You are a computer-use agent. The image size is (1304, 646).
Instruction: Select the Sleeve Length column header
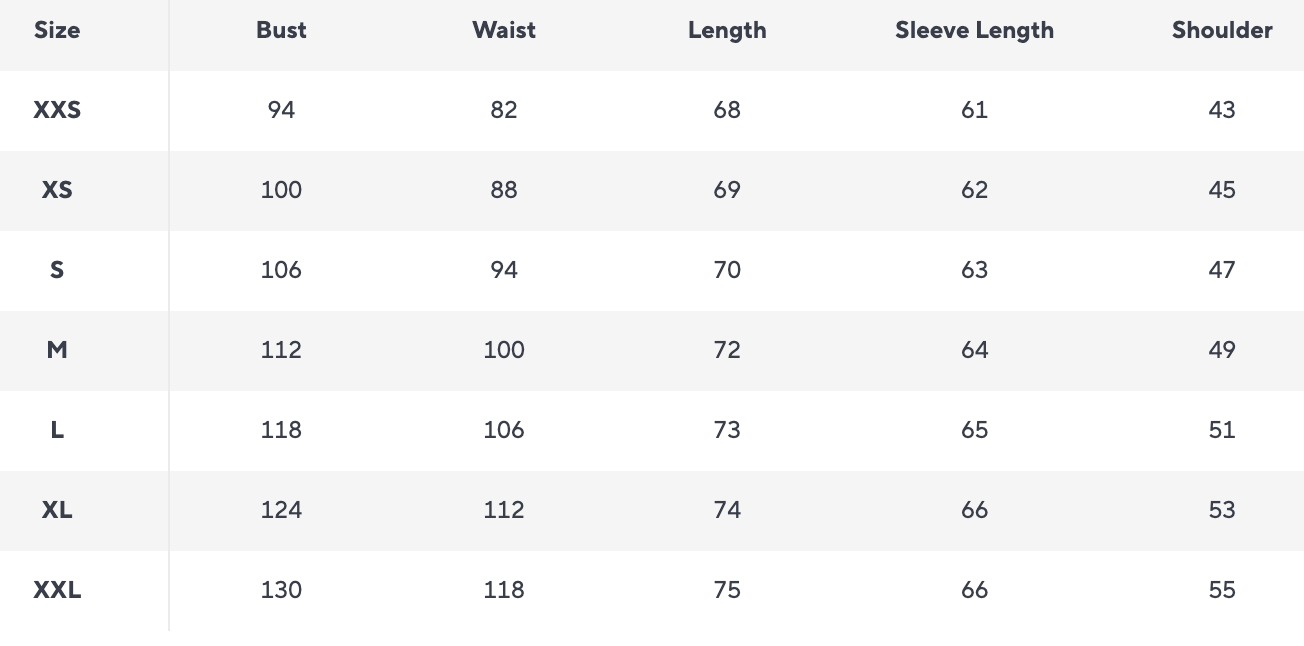[974, 30]
